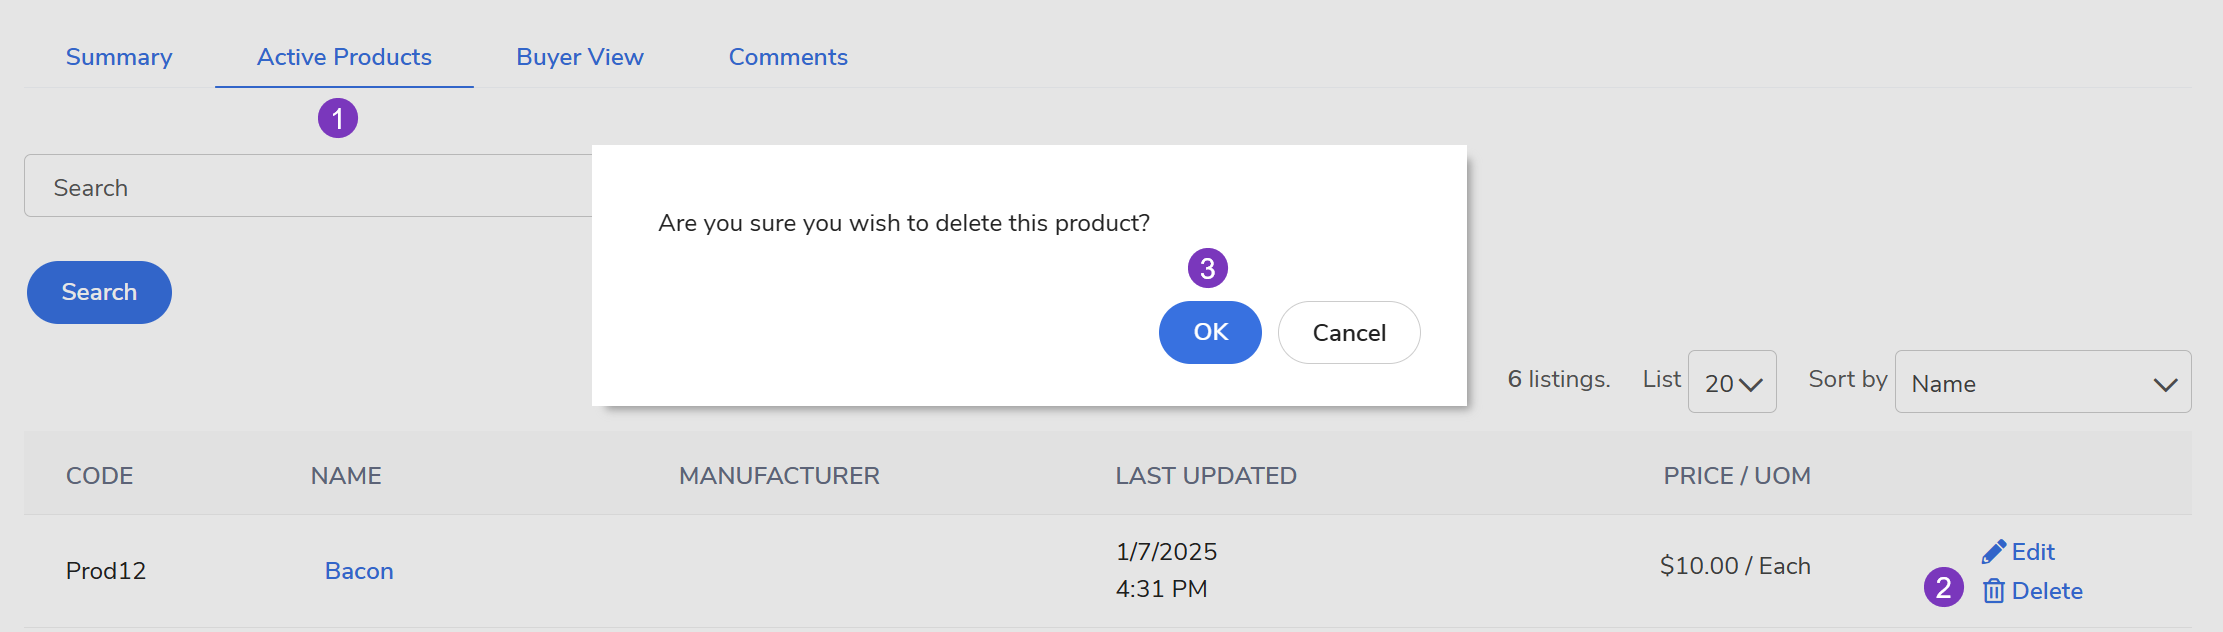Click the blue Search button
2223x632 pixels.
[x=99, y=292]
